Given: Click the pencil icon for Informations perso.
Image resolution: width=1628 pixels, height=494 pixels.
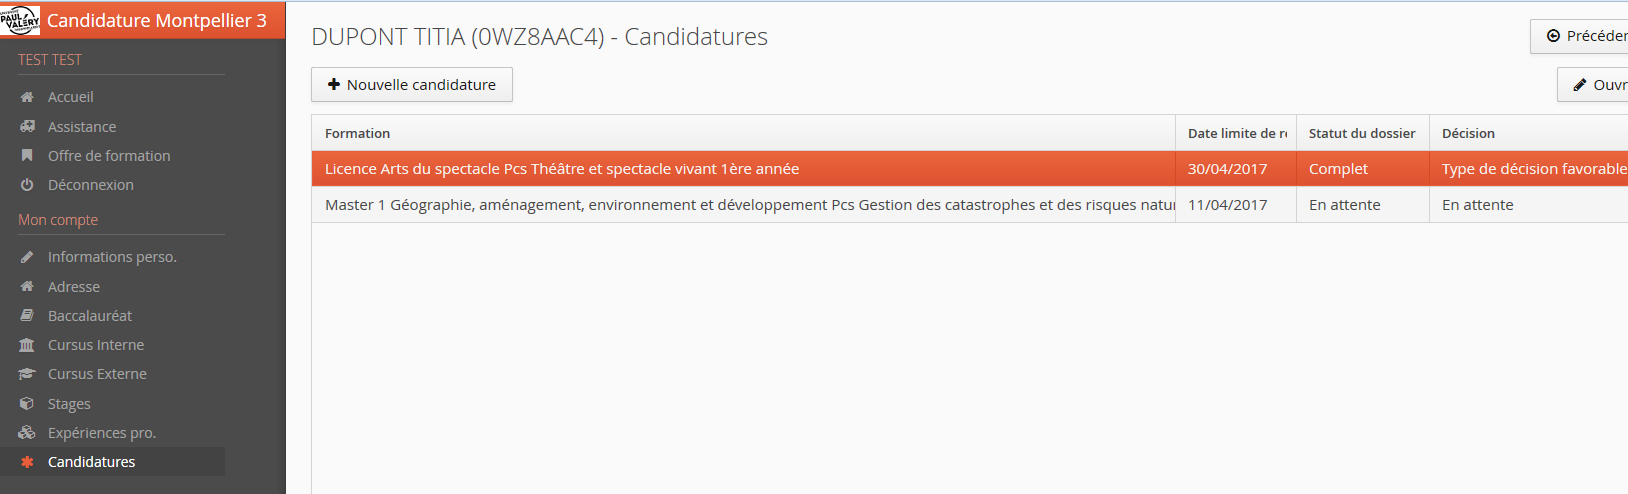Looking at the screenshot, I should [x=27, y=257].
